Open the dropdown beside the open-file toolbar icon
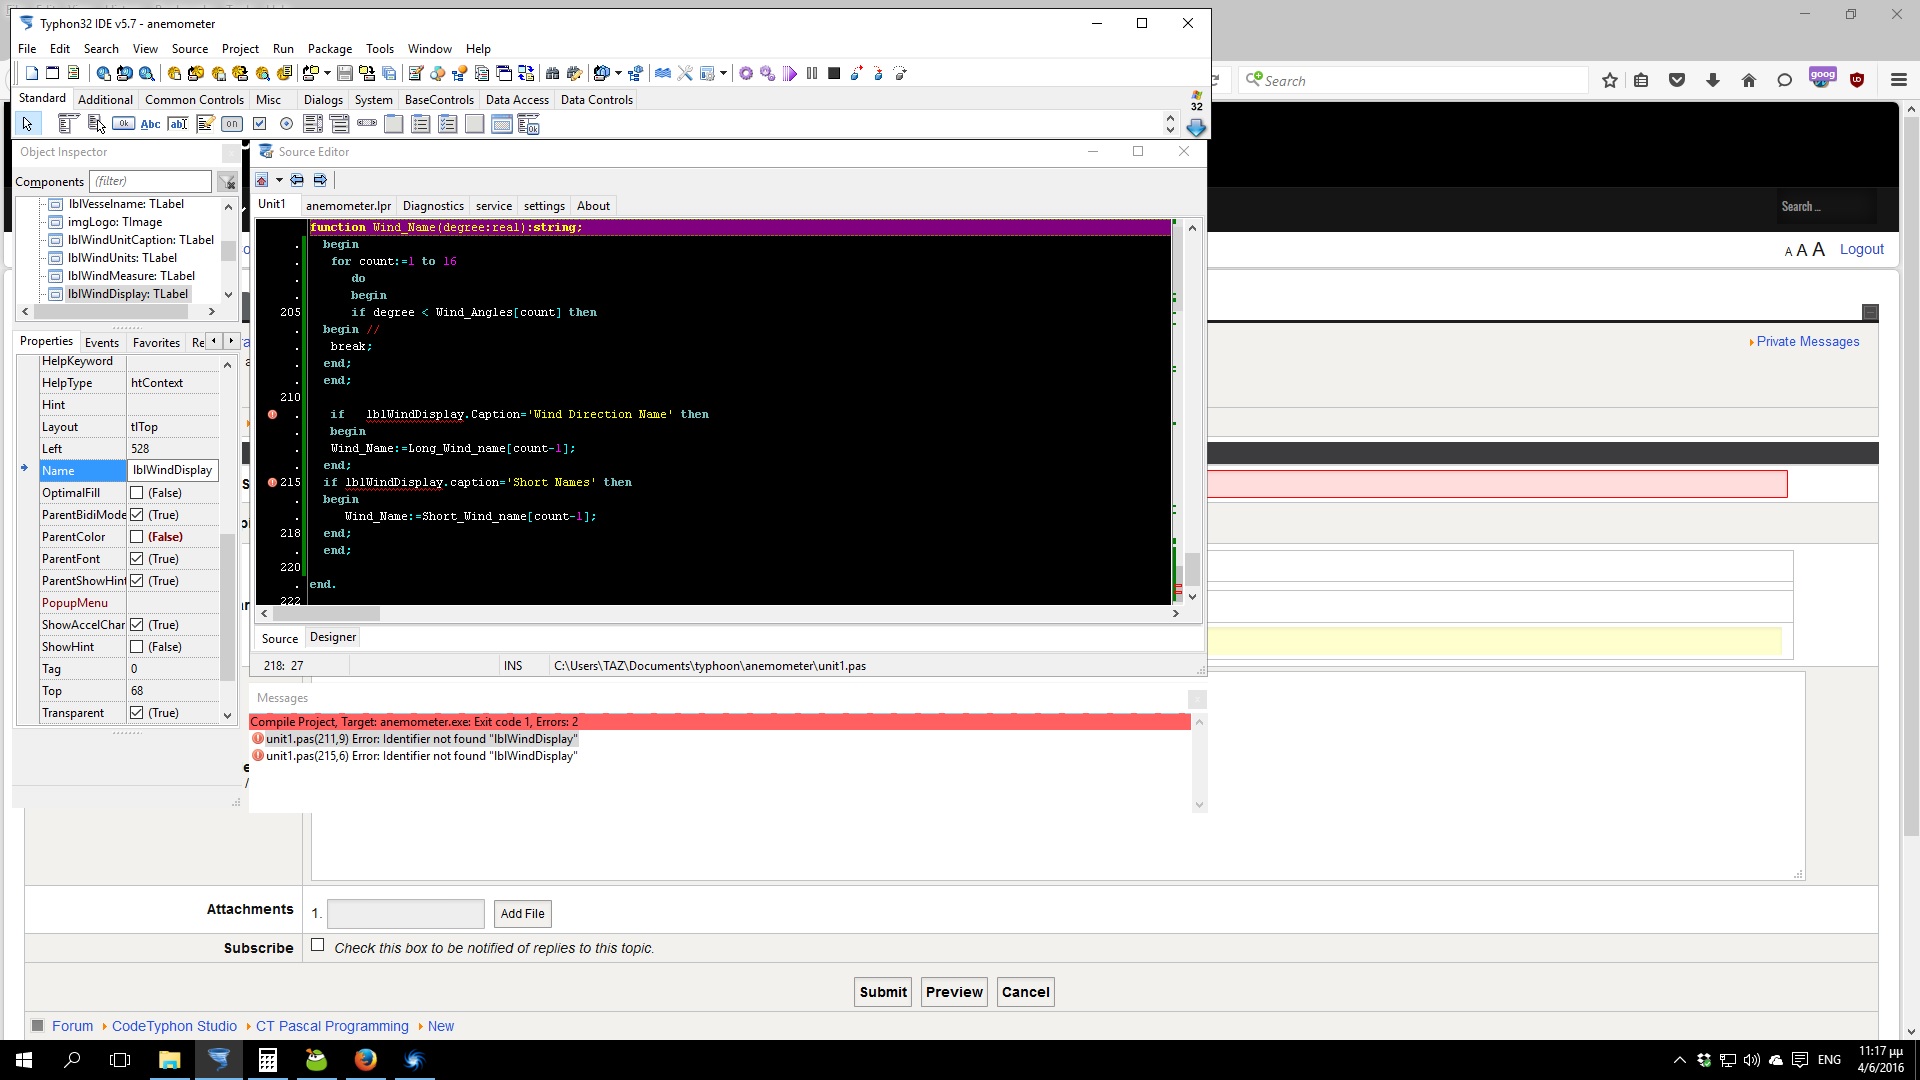The height and width of the screenshot is (1080, 1920). (327, 73)
